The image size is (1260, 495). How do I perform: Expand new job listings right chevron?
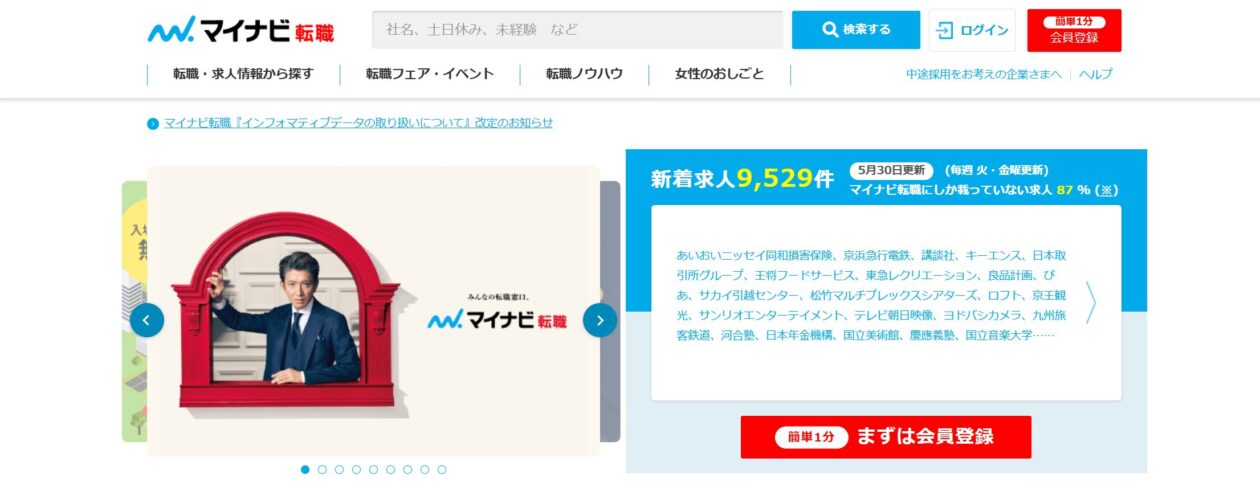point(1091,302)
